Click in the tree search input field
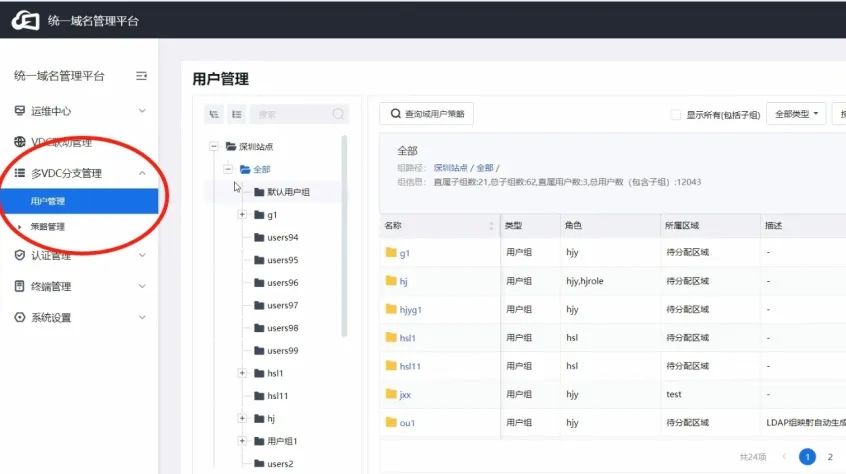This screenshot has height=474, width=846. [290, 115]
